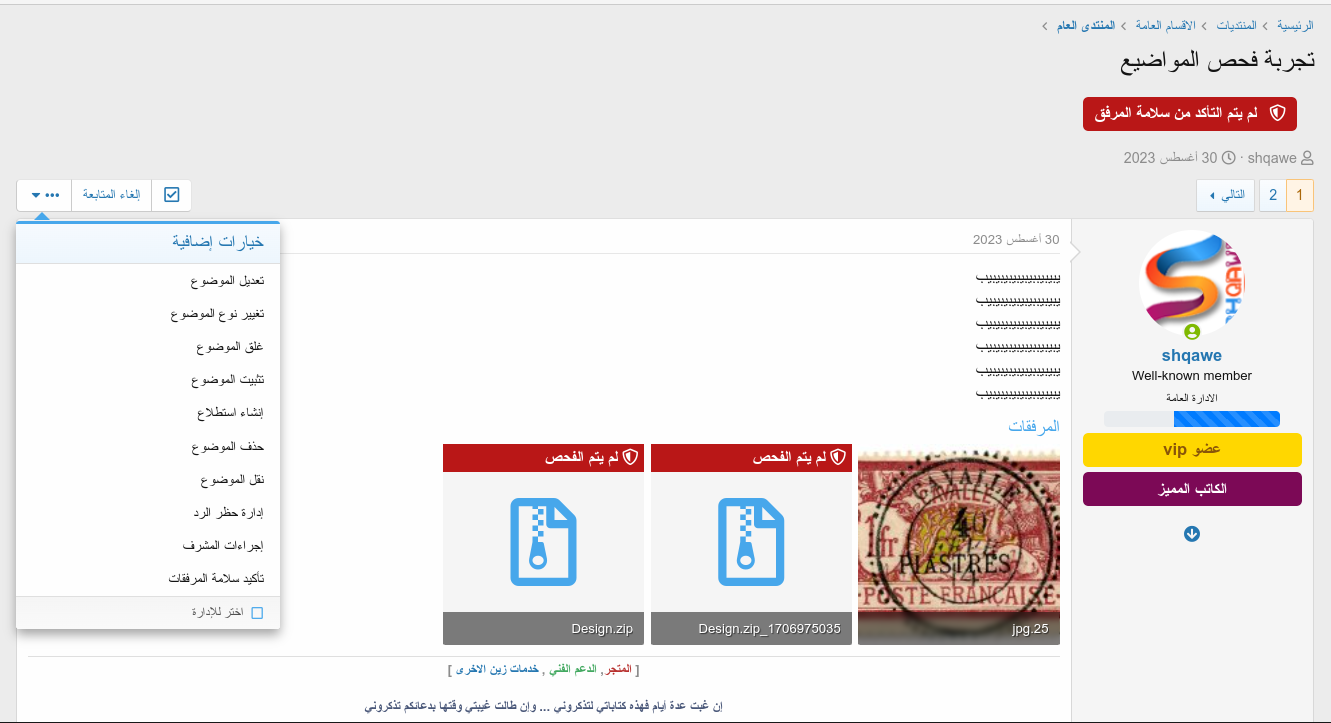This screenshot has width=1331, height=723.
Task: Click the Design.zip file icon
Action: [x=544, y=541]
